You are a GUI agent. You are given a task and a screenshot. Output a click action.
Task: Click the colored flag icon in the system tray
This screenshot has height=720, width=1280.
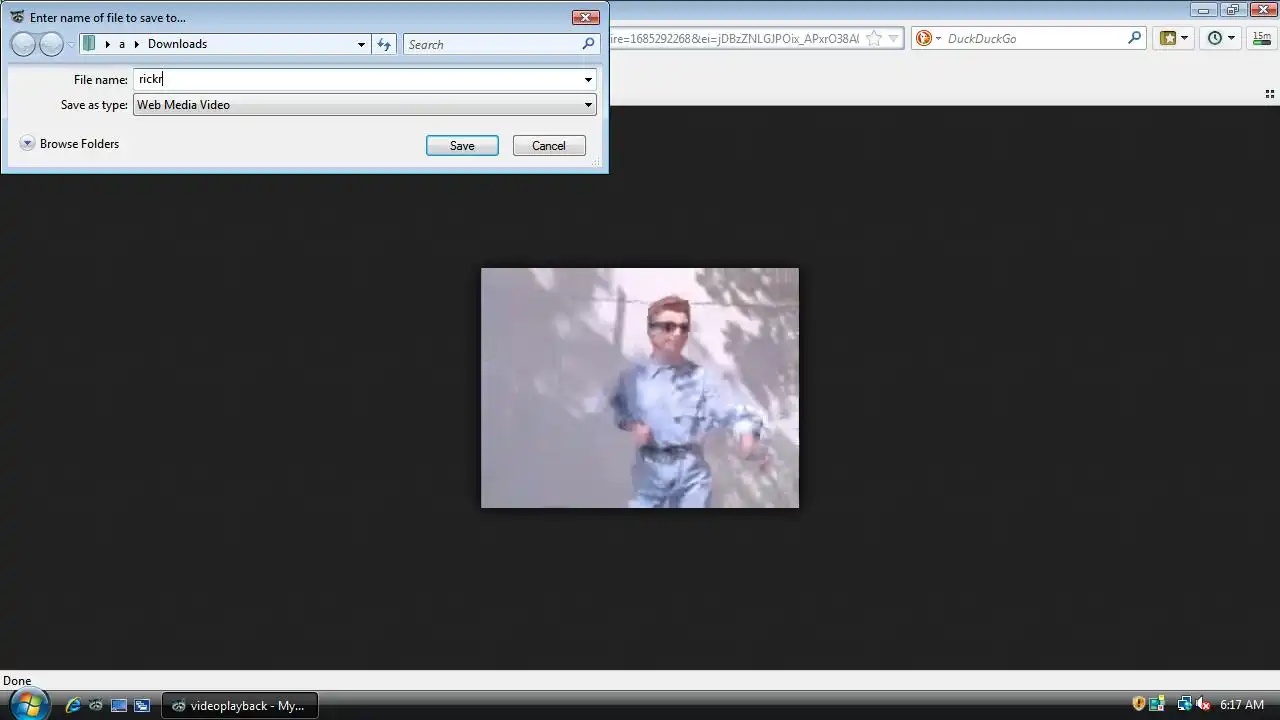[1157, 704]
